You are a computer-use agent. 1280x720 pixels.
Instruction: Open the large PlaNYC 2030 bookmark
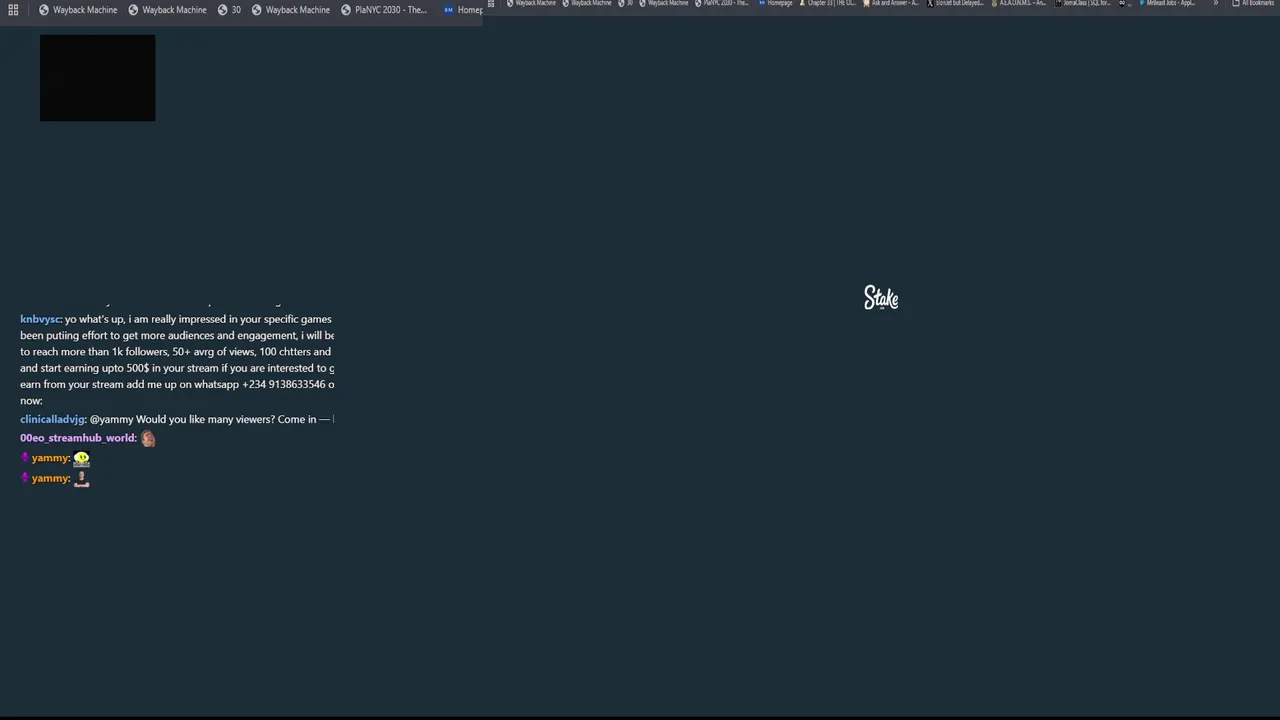(384, 10)
